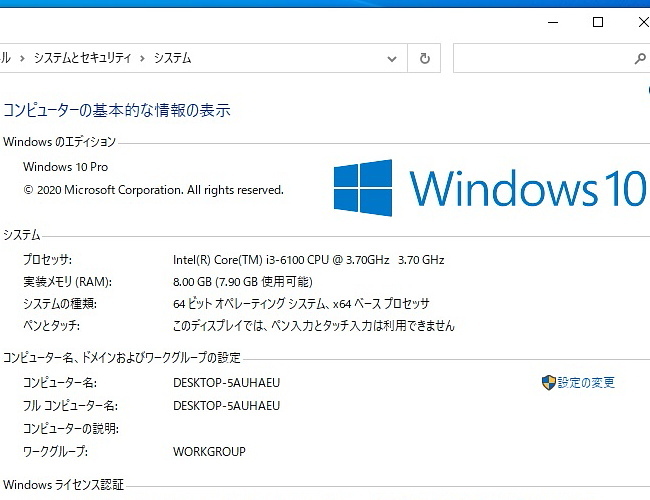Click the search magnifier icon
The image size is (650, 500).
pyautogui.click(x=640, y=58)
